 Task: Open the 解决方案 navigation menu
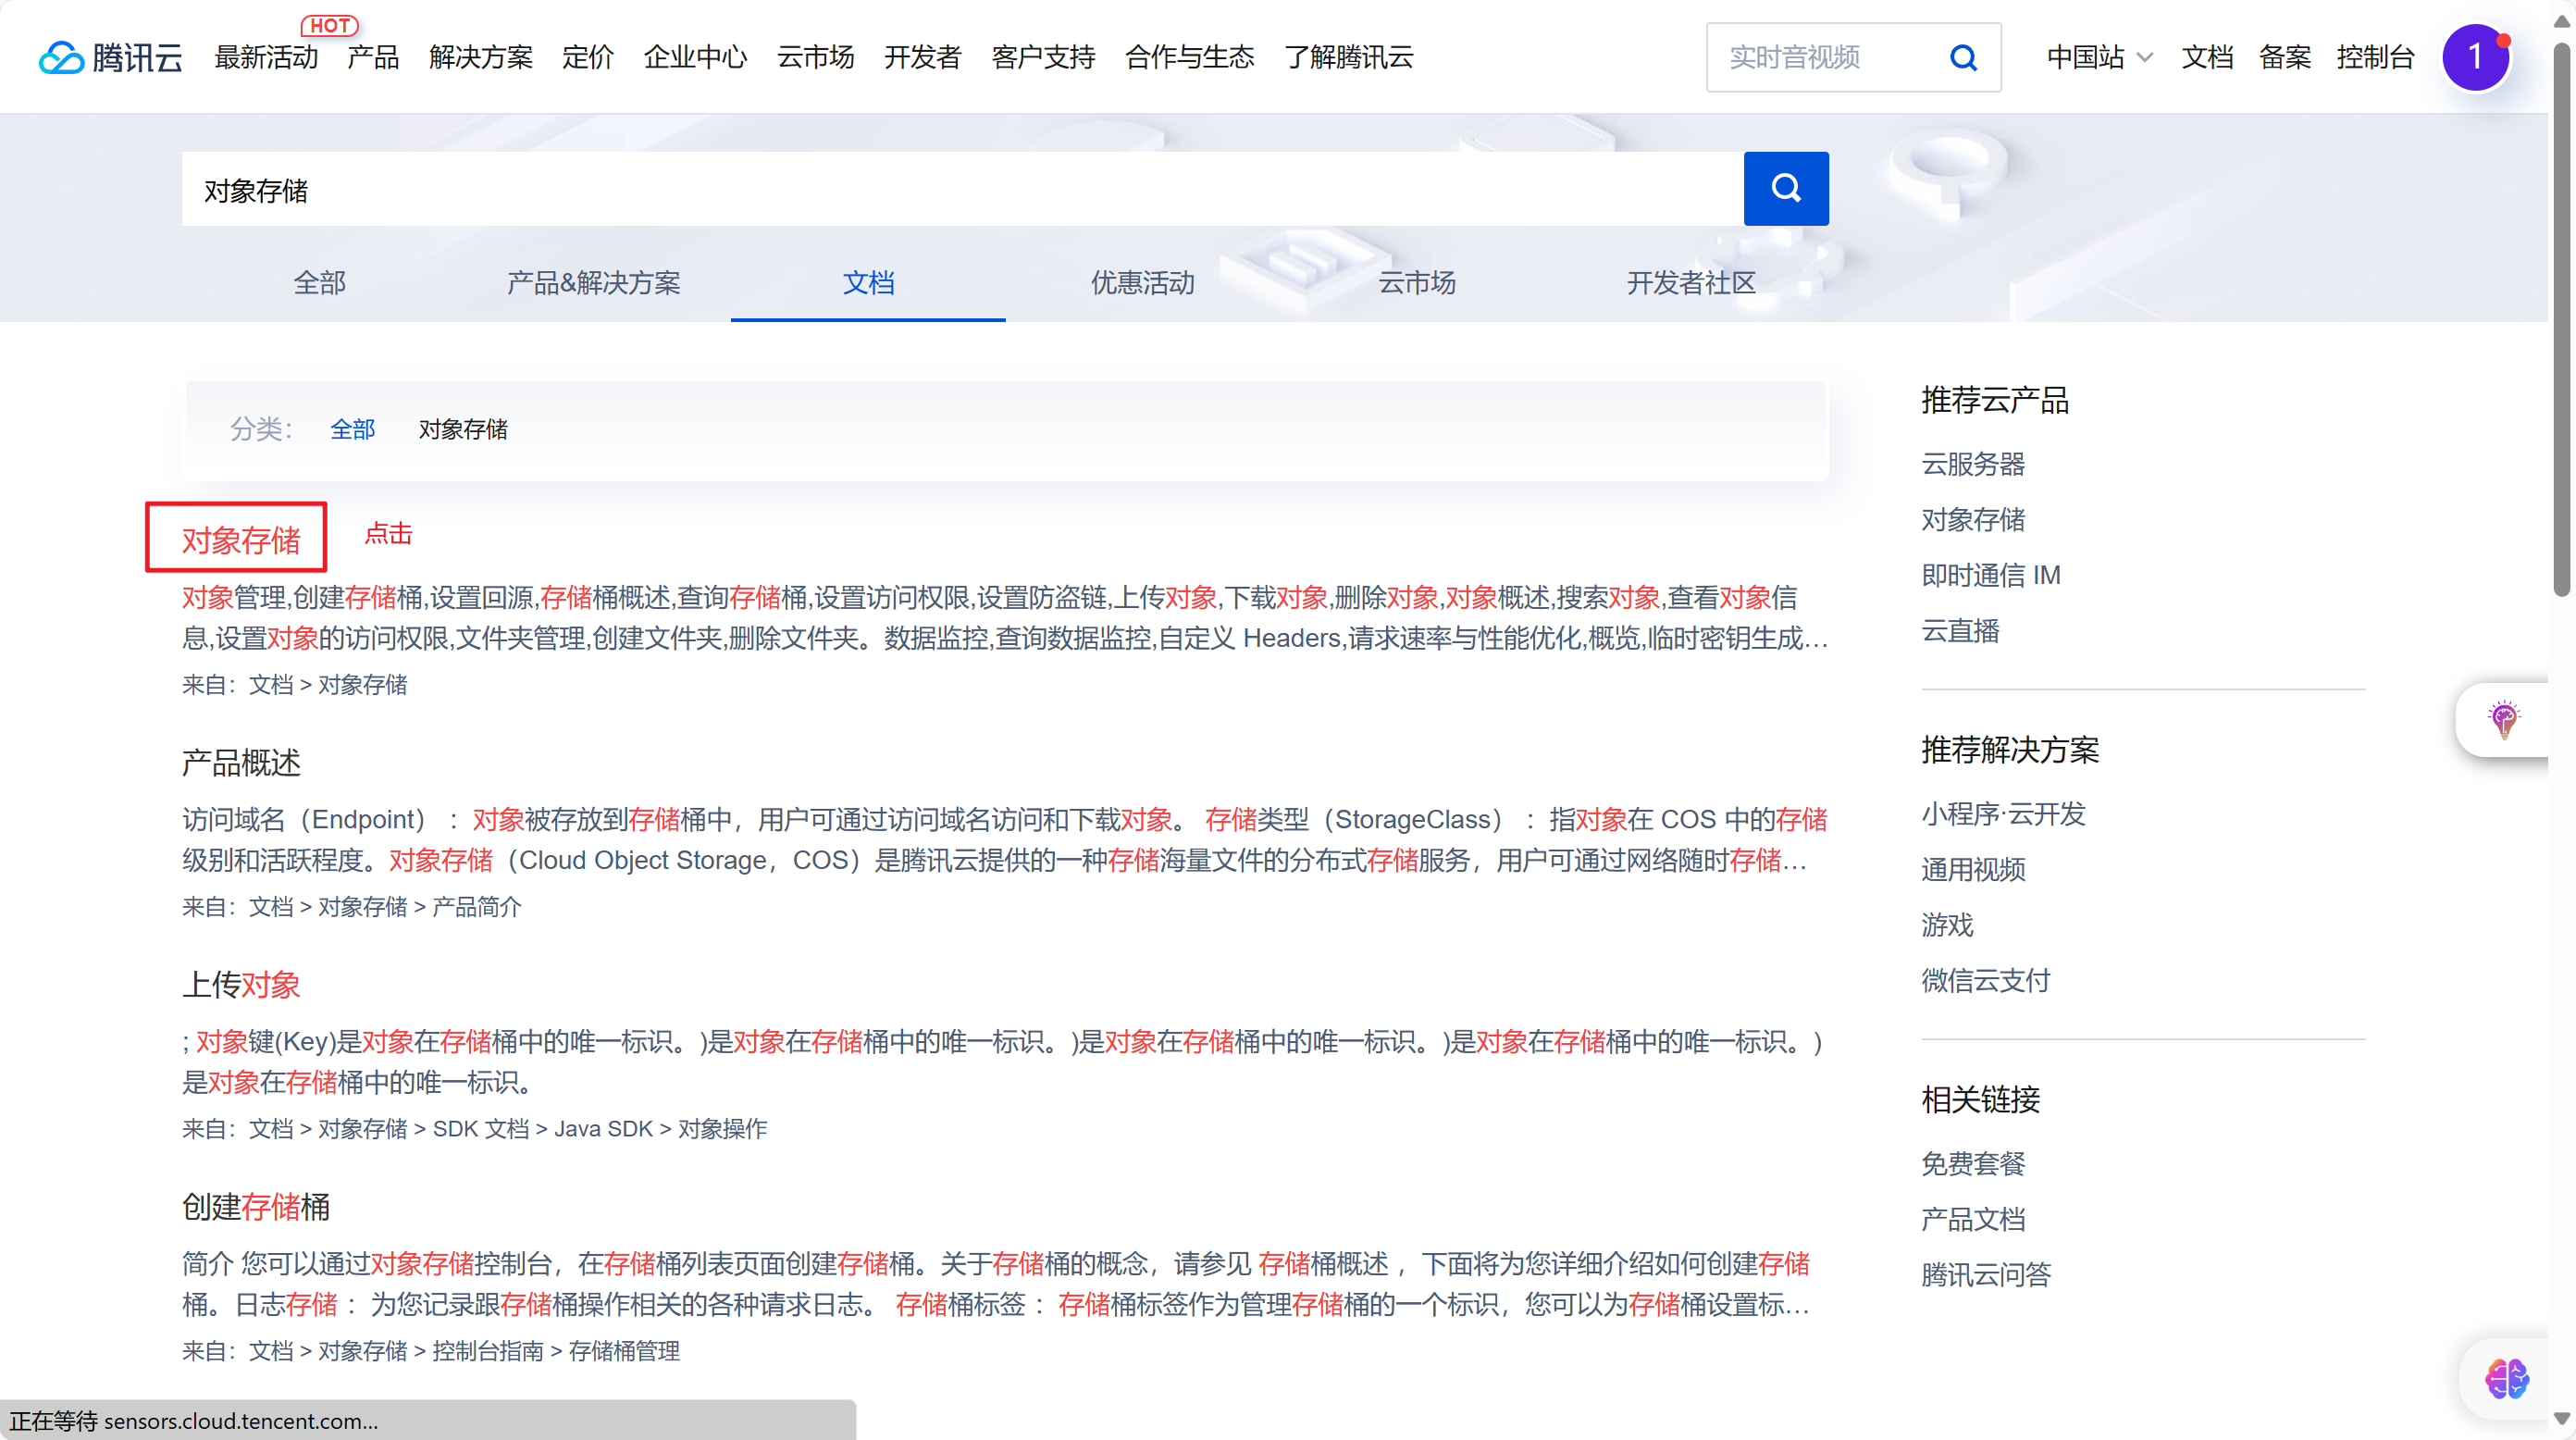(x=480, y=57)
